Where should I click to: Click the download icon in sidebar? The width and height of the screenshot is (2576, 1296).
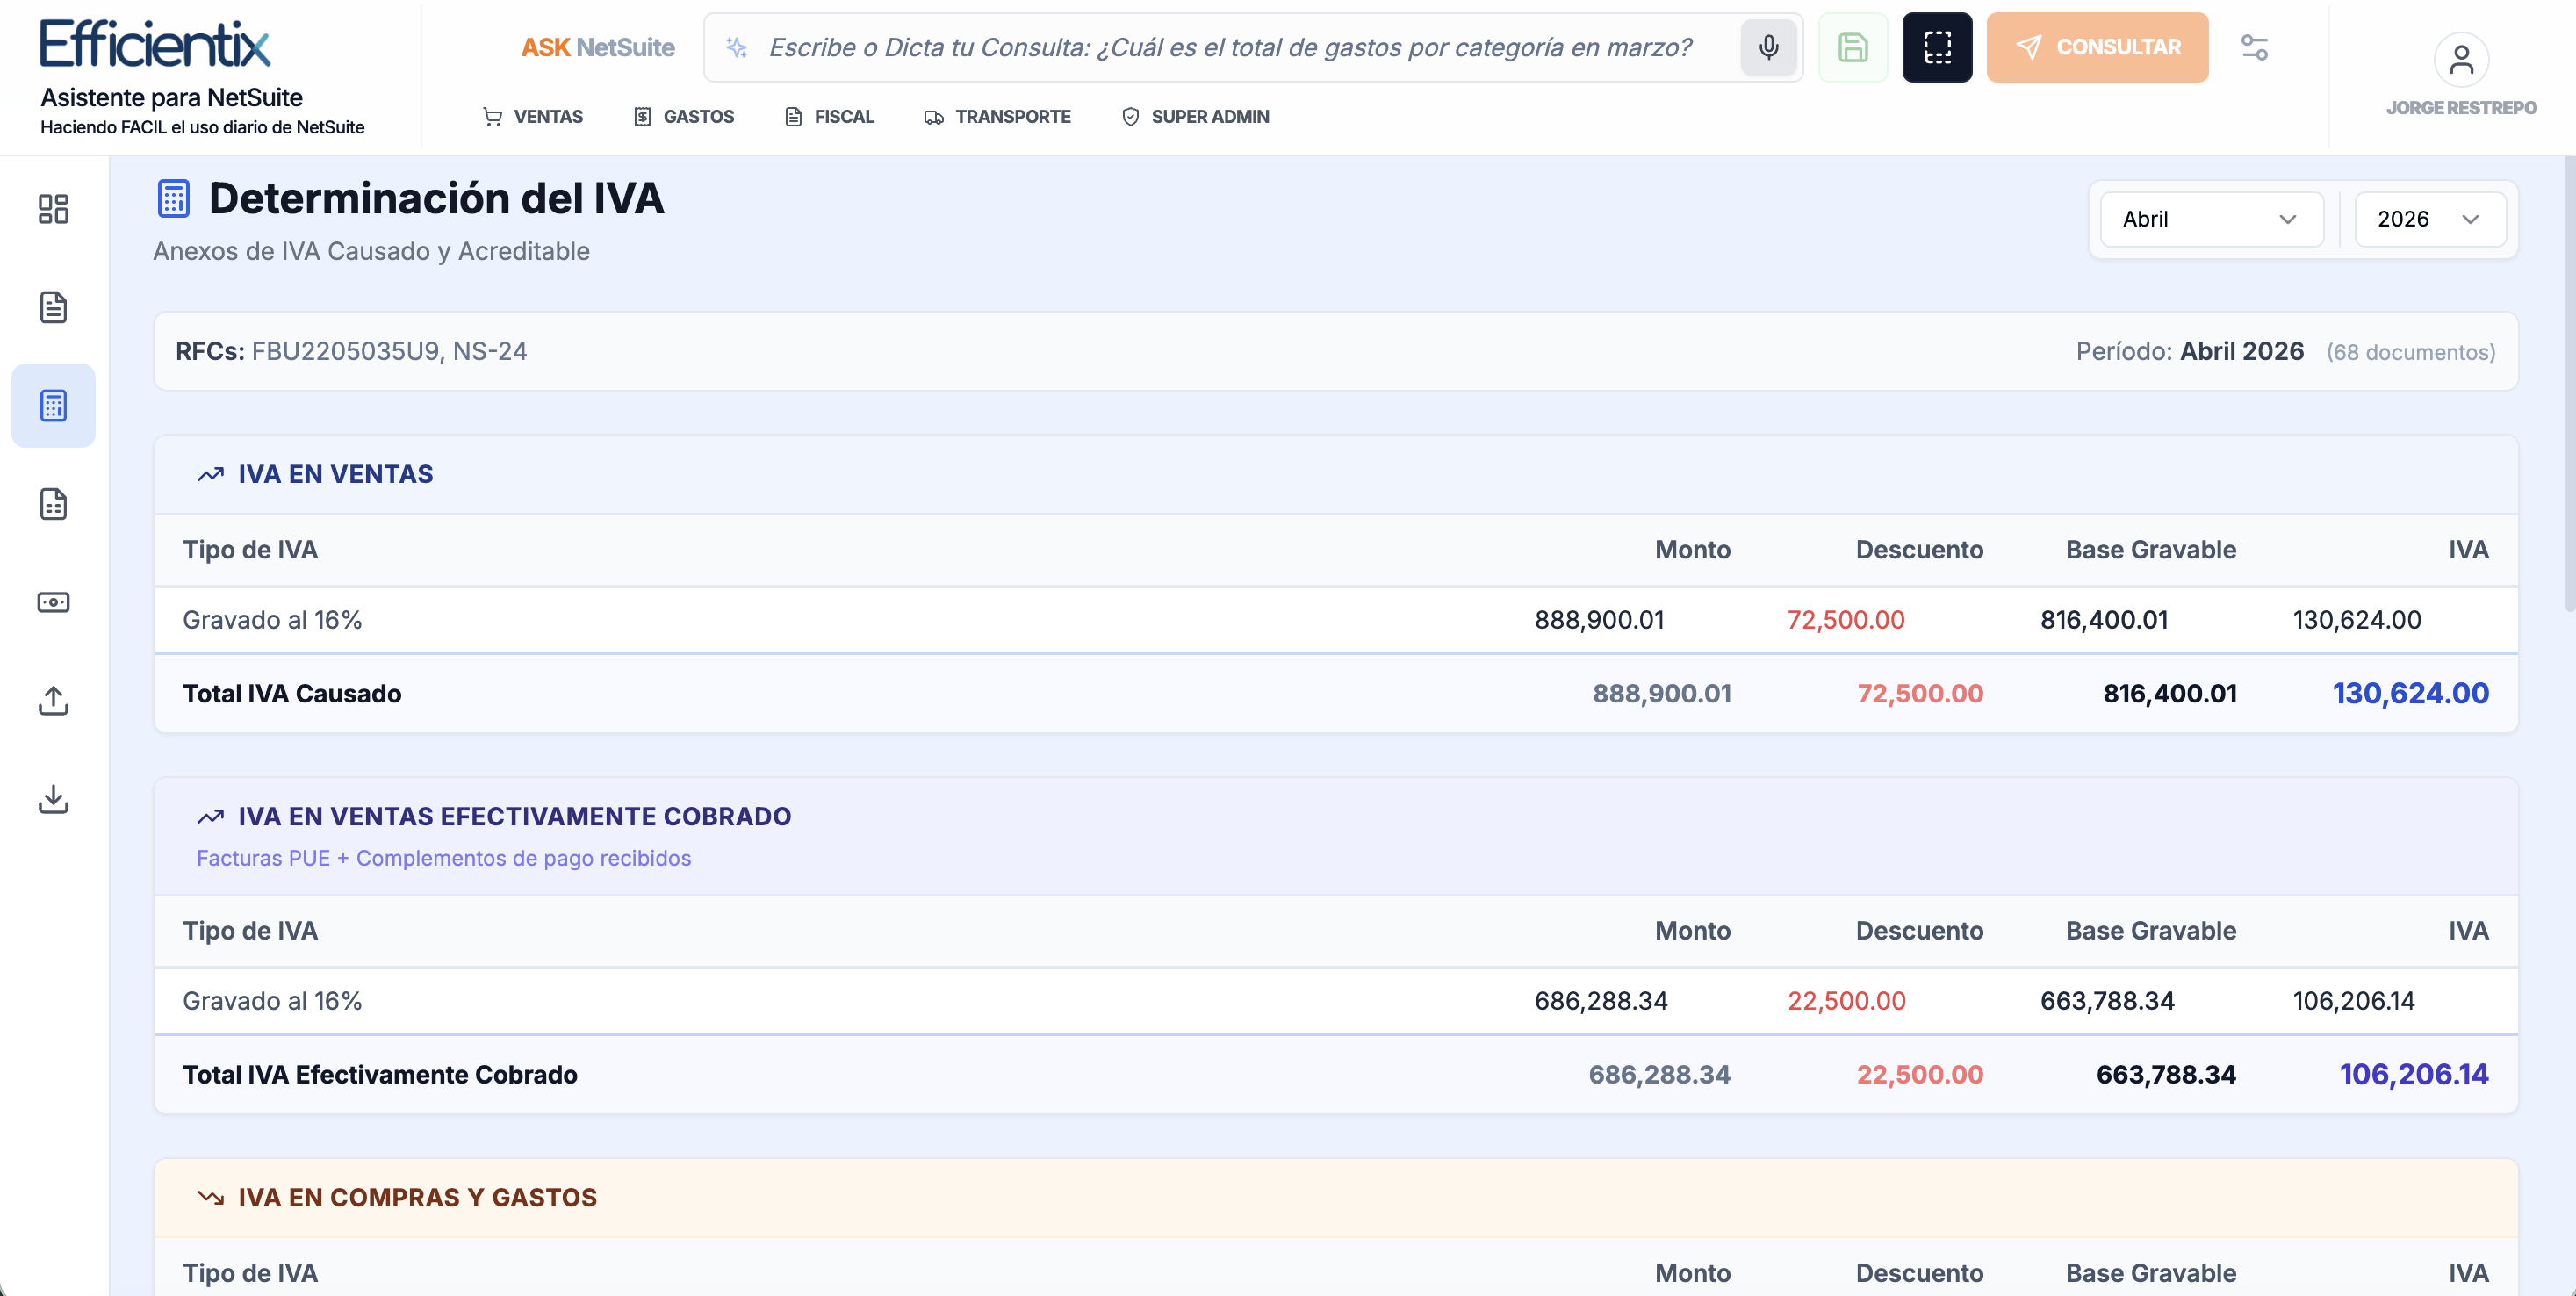53,798
